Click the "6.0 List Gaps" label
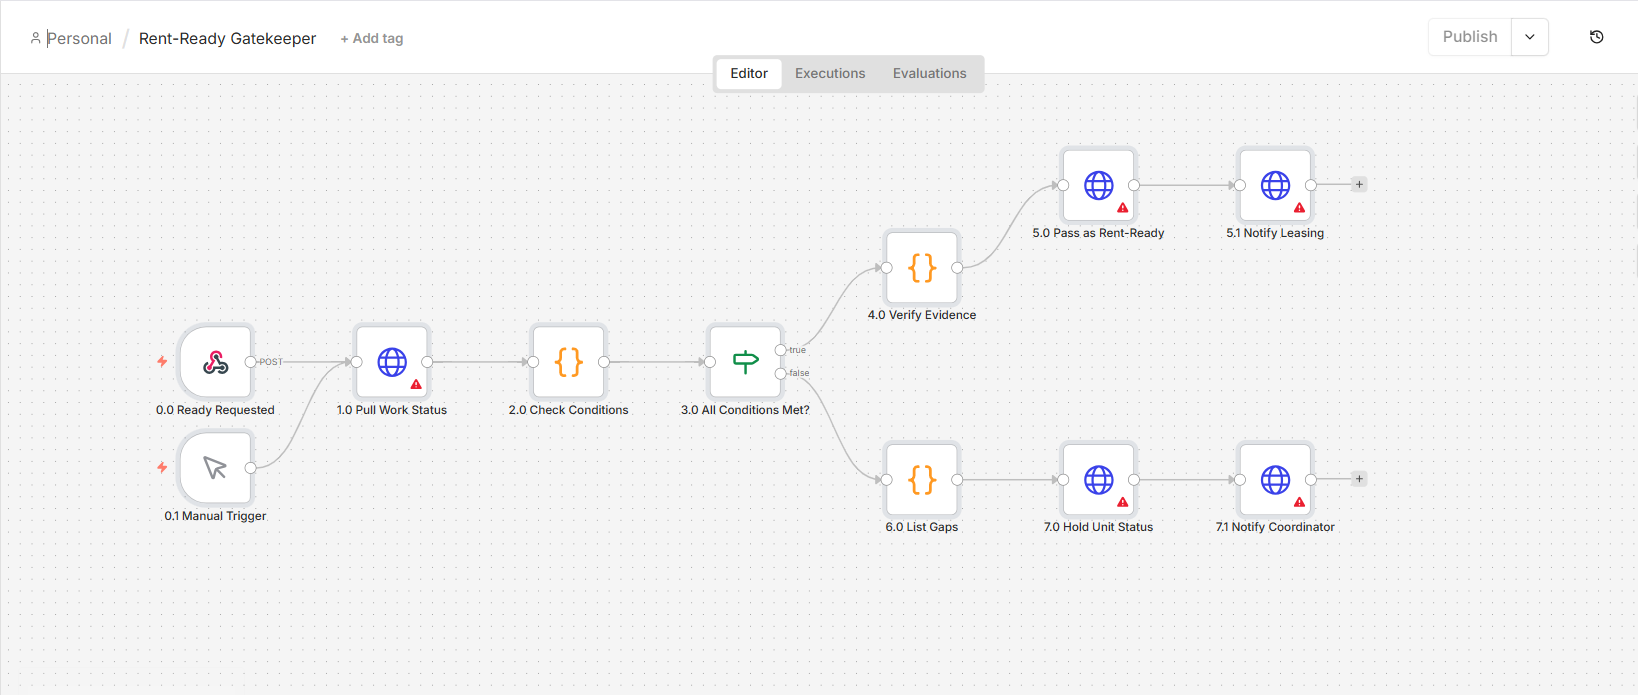 [922, 527]
